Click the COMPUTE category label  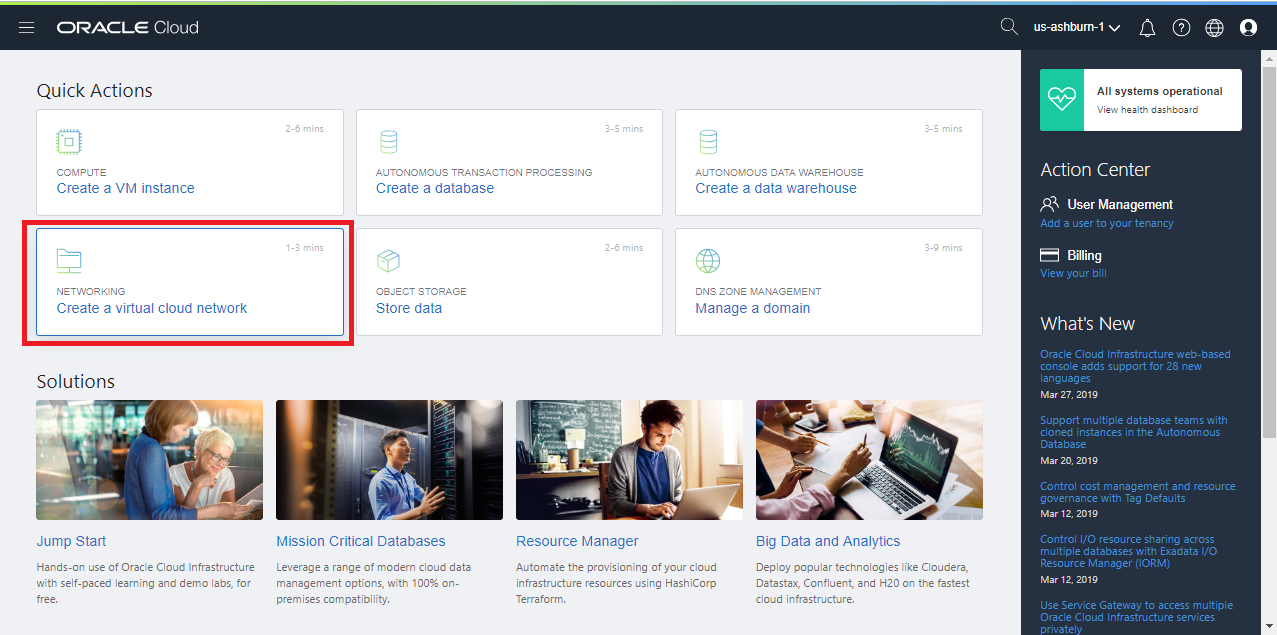(x=81, y=172)
